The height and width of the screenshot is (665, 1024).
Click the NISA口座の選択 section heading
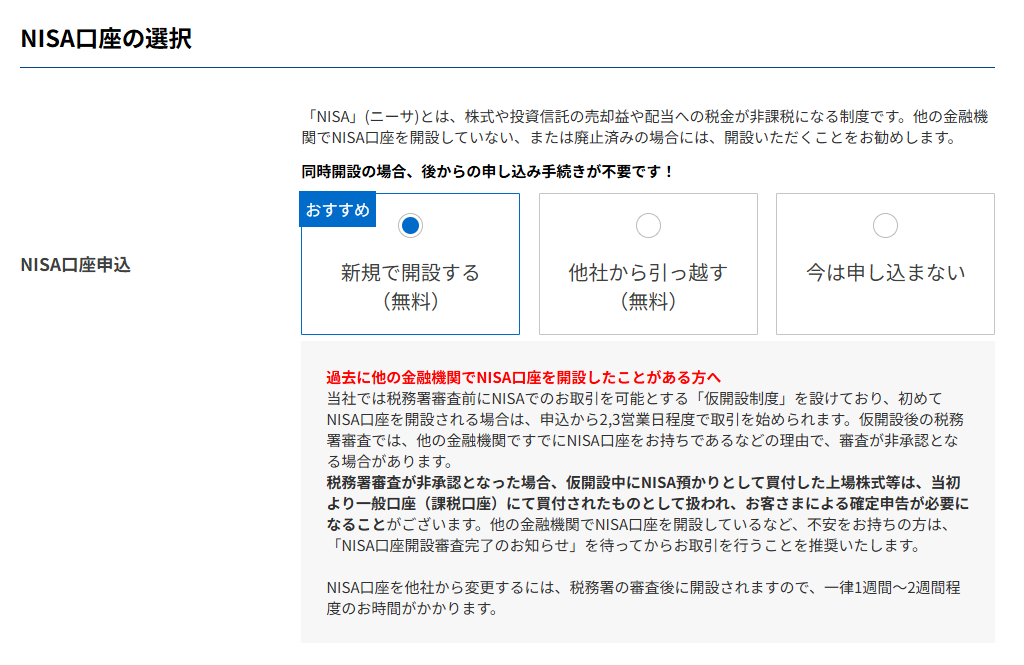(106, 39)
